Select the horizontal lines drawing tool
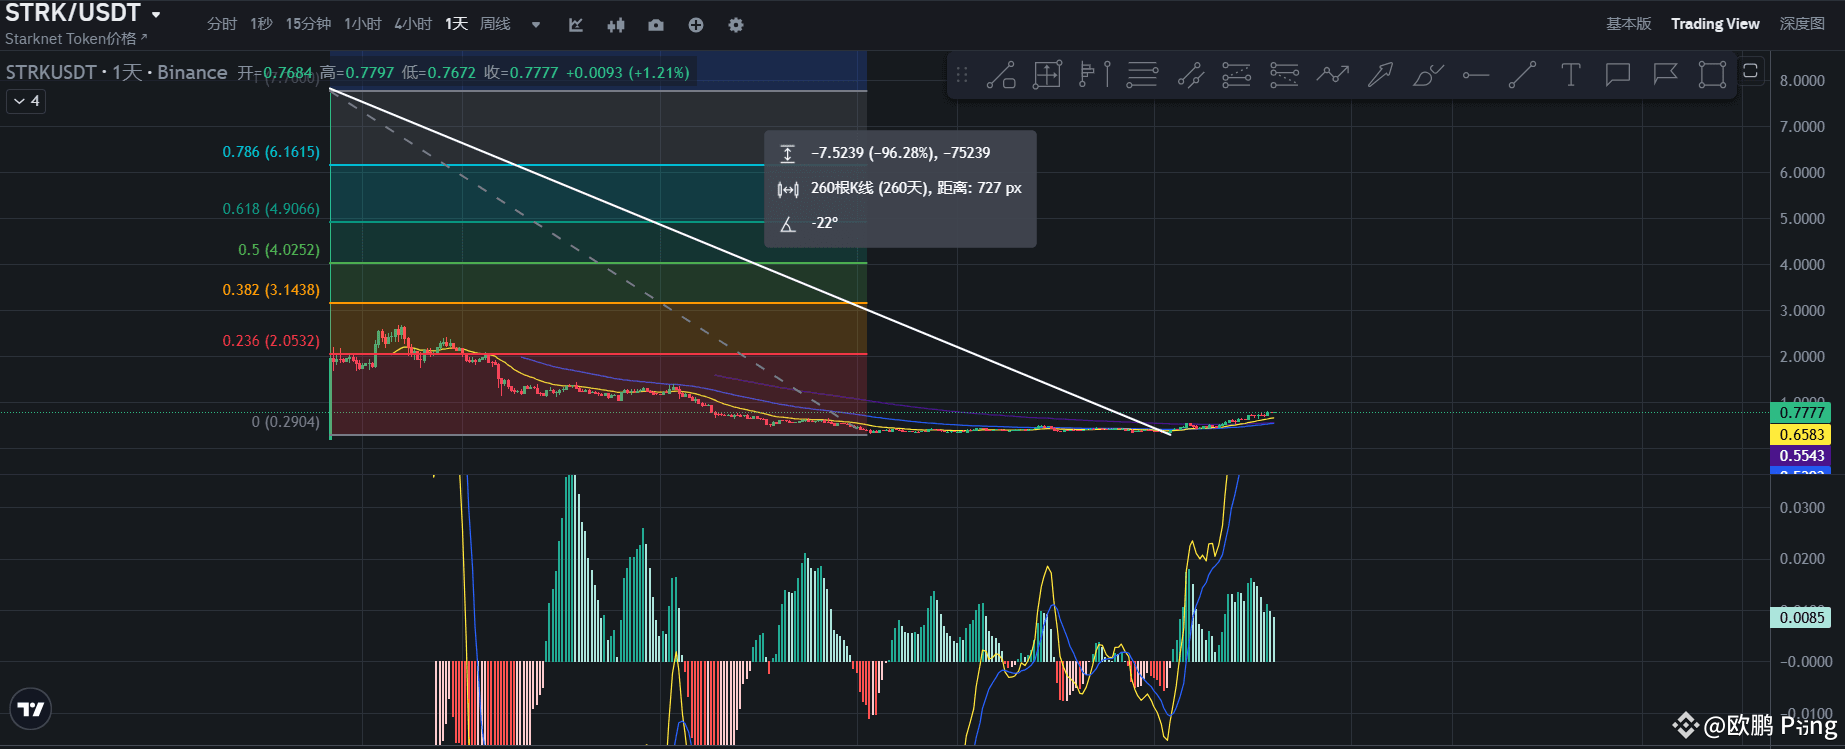This screenshot has width=1845, height=749. [x=1142, y=75]
